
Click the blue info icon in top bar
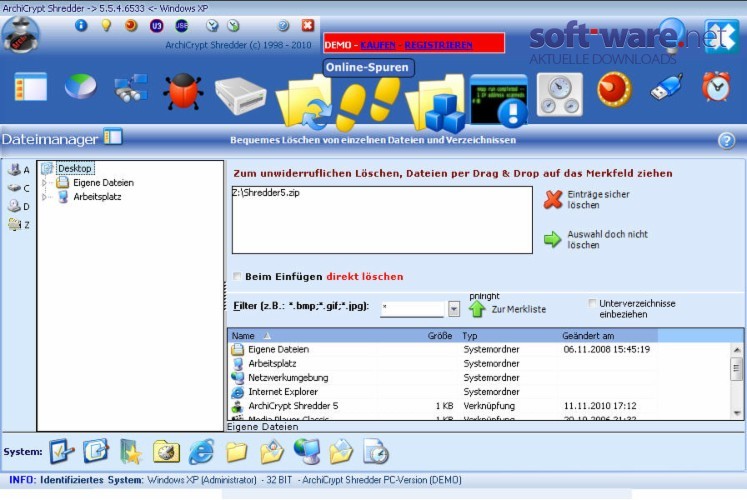click(81, 25)
